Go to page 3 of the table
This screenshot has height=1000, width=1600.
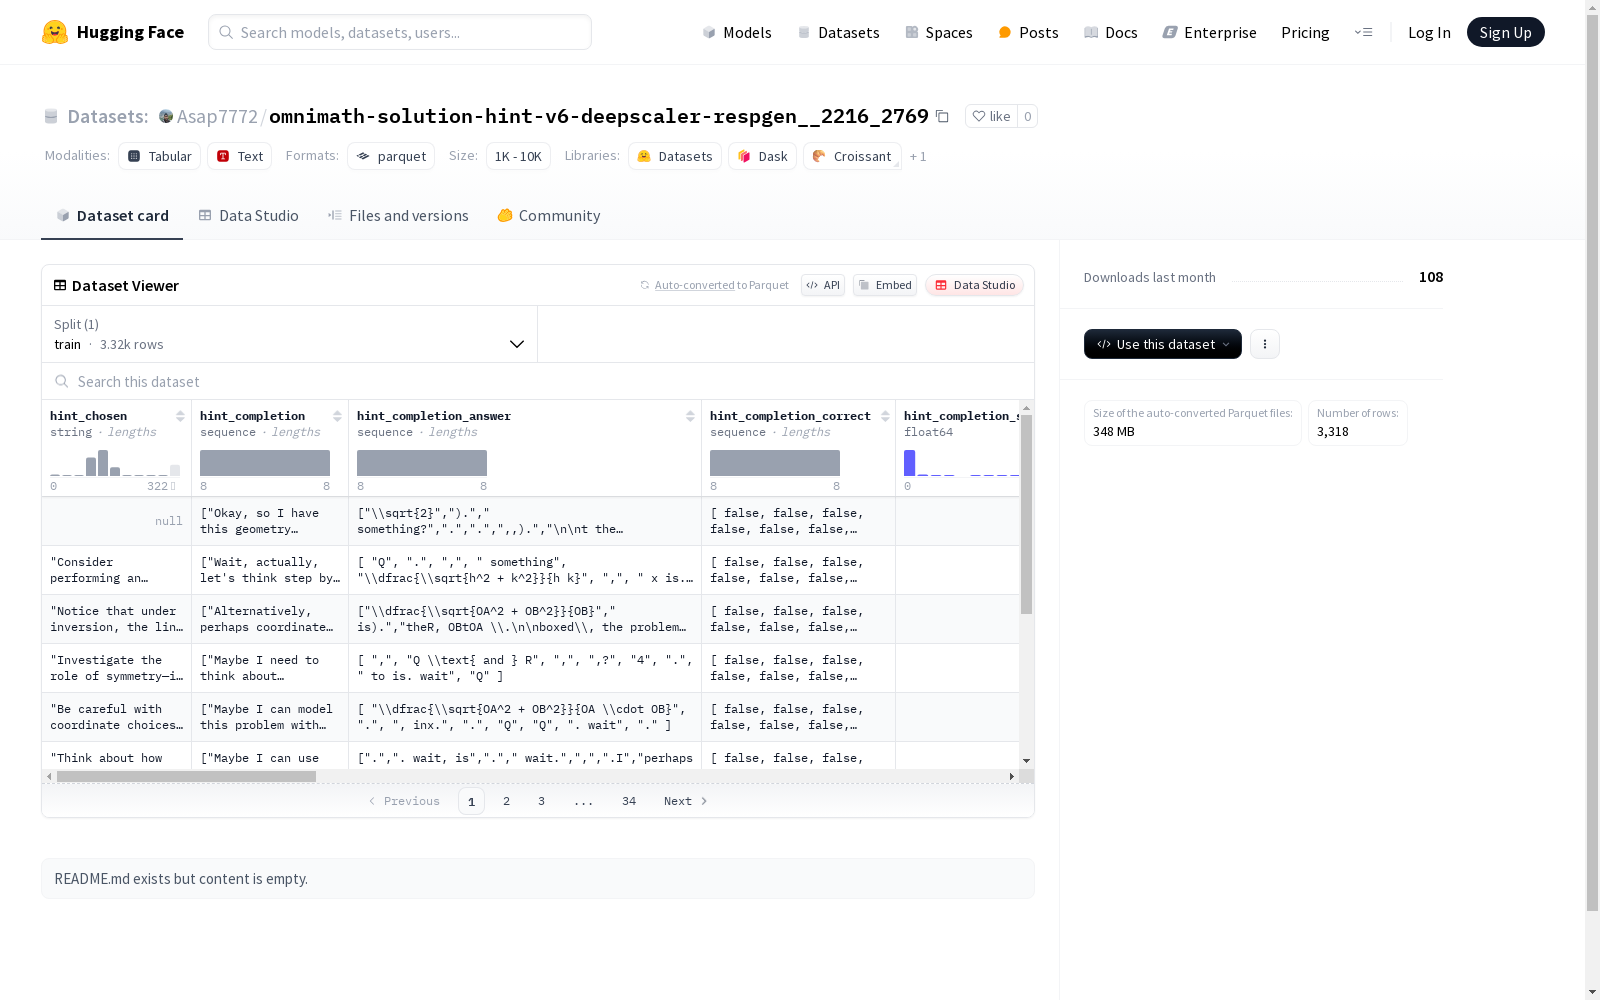click(542, 801)
